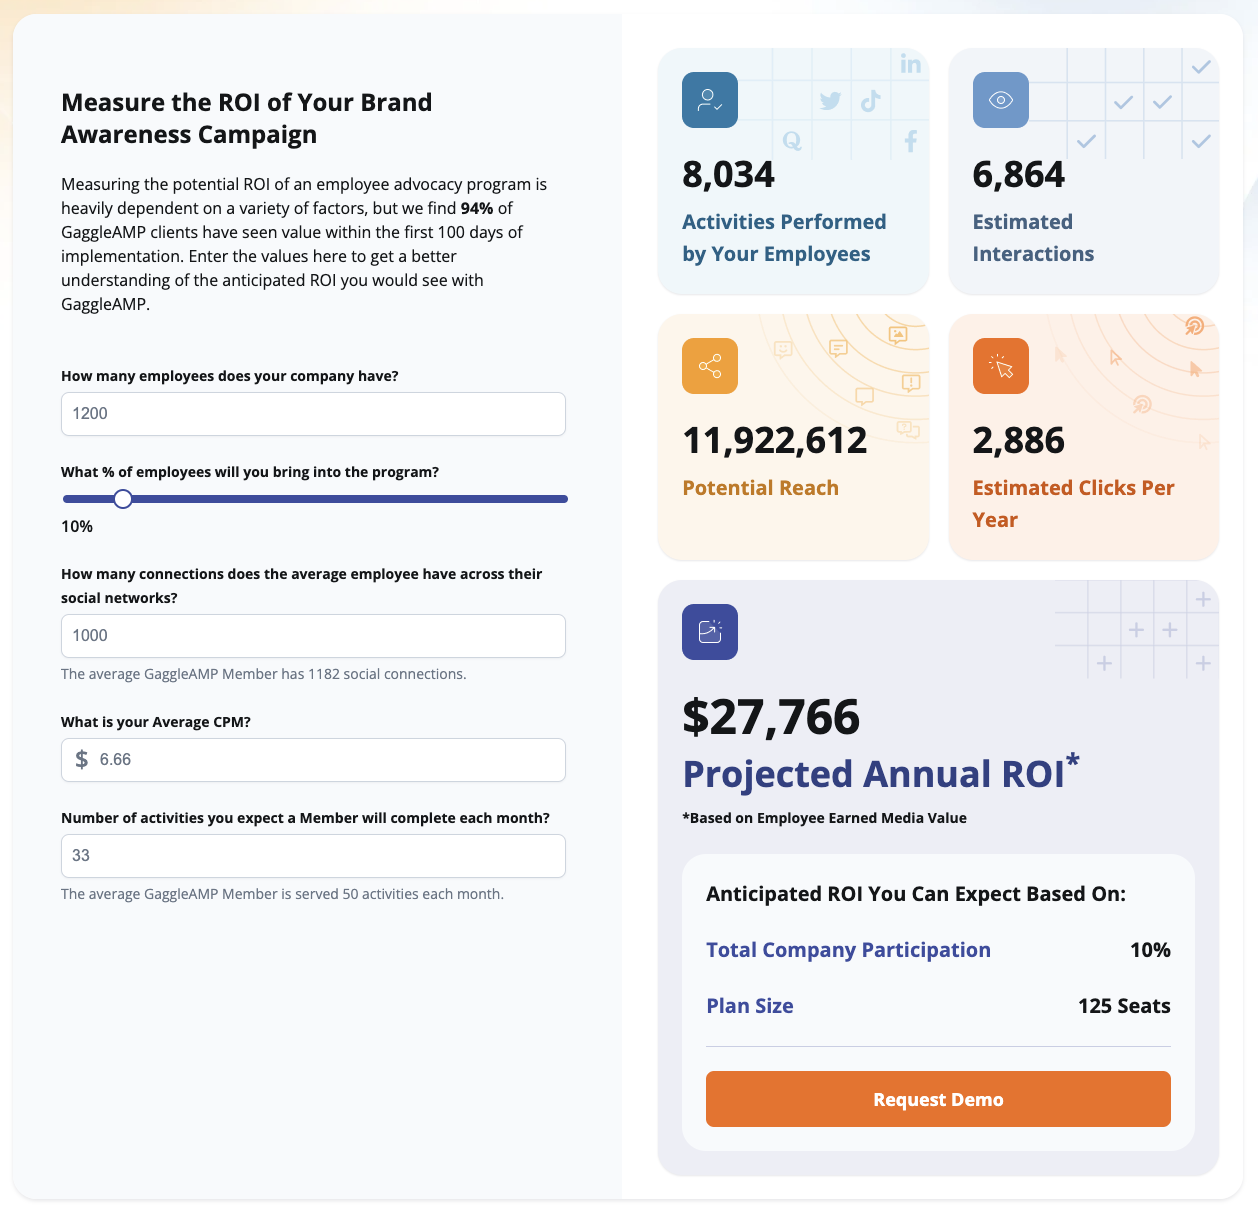Click the $27,766 ROI value

tap(771, 718)
